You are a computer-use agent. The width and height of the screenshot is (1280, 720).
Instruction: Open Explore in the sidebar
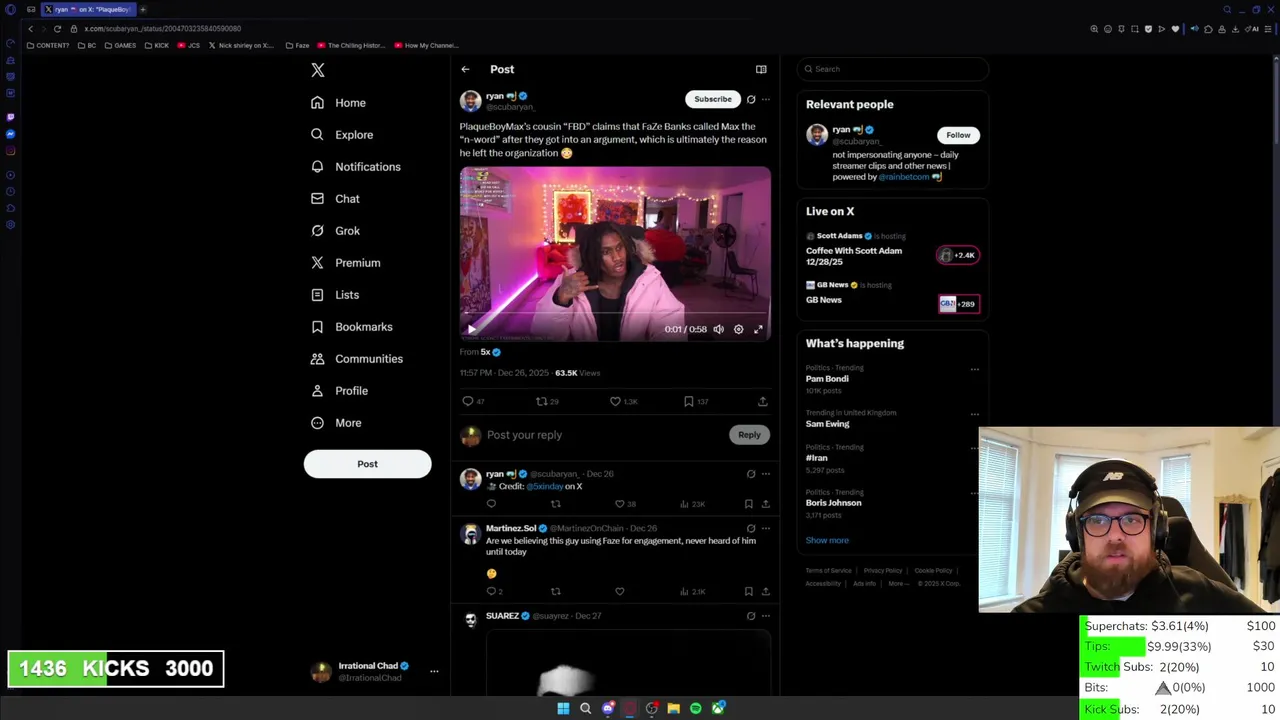click(342, 135)
